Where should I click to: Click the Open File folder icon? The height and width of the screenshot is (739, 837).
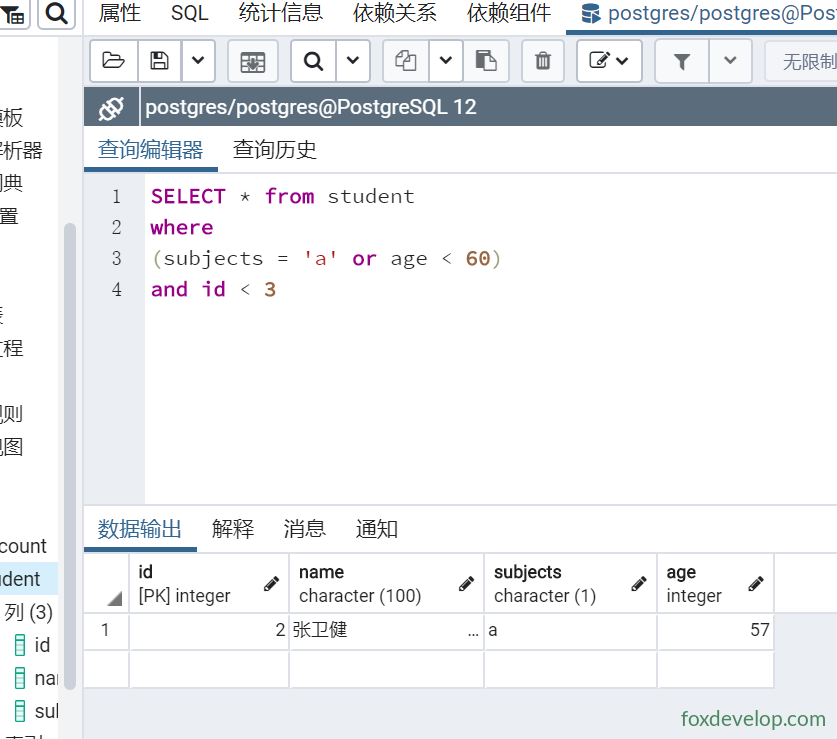pos(114,61)
